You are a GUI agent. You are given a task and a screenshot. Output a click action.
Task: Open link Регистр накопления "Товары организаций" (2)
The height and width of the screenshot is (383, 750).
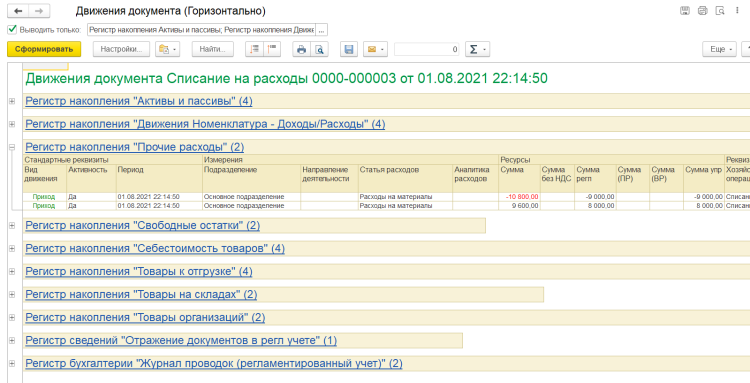tap(145, 317)
